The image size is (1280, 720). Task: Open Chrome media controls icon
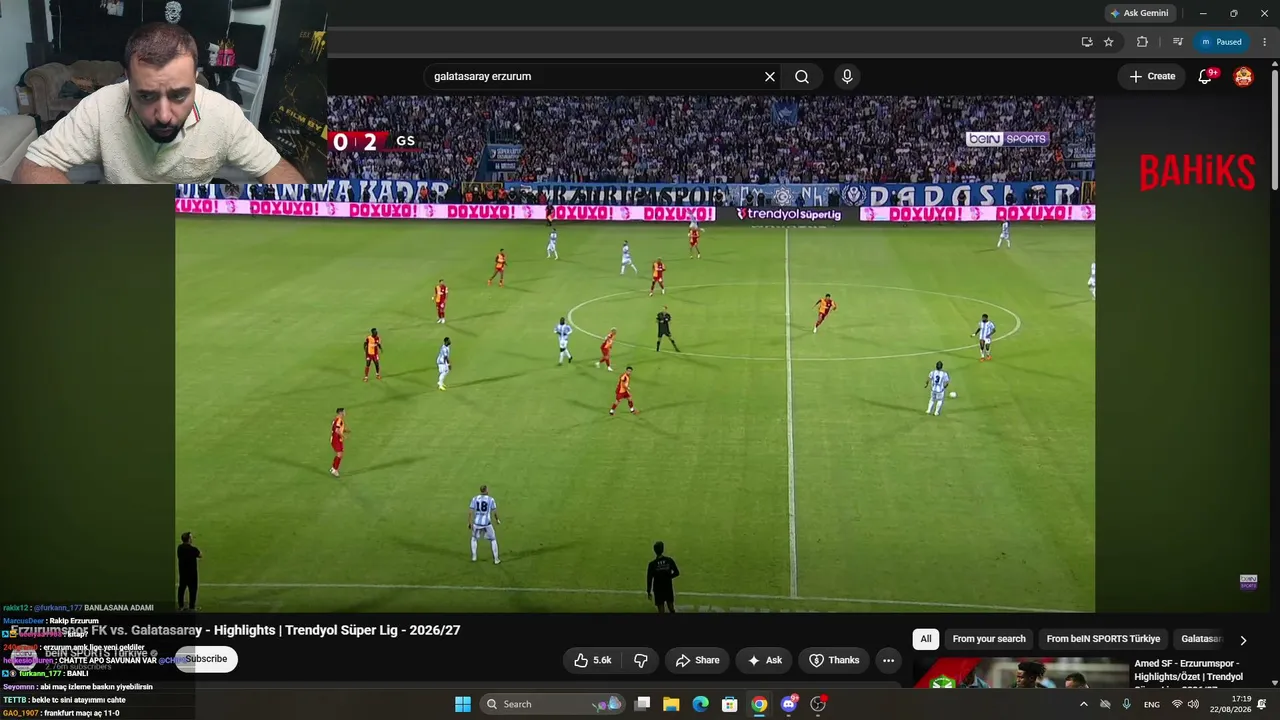pos(1177,42)
